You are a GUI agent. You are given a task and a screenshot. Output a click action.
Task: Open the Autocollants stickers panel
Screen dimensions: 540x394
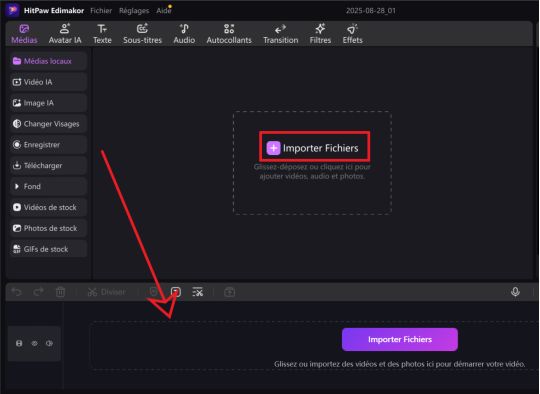[229, 34]
